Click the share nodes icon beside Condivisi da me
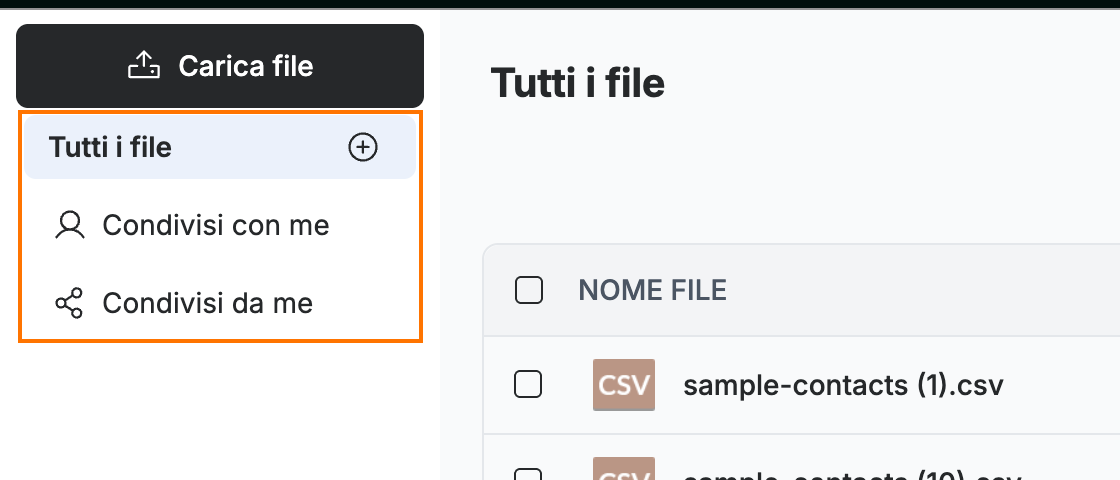Image resolution: width=1120 pixels, height=480 pixels. pyautogui.click(x=69, y=303)
